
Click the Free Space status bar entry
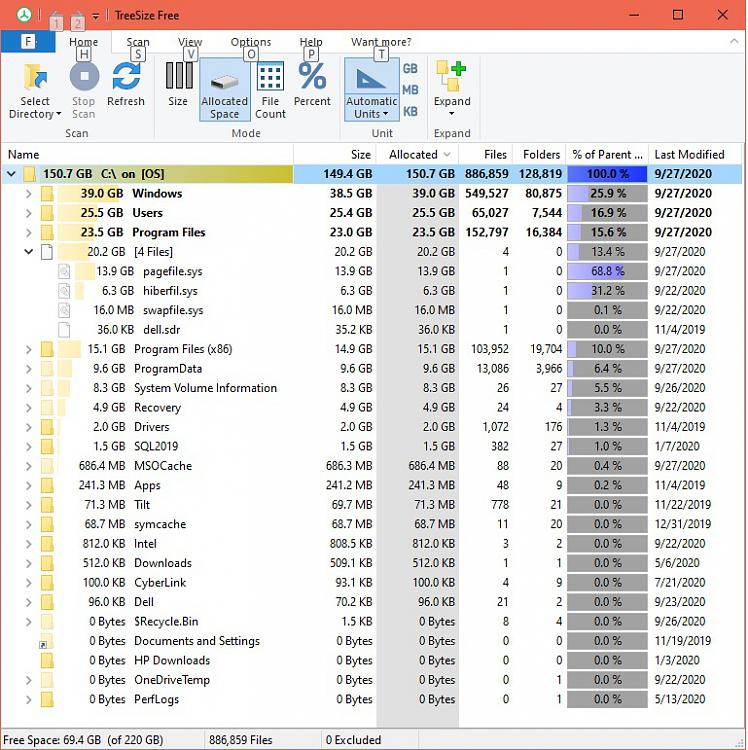coord(83,740)
